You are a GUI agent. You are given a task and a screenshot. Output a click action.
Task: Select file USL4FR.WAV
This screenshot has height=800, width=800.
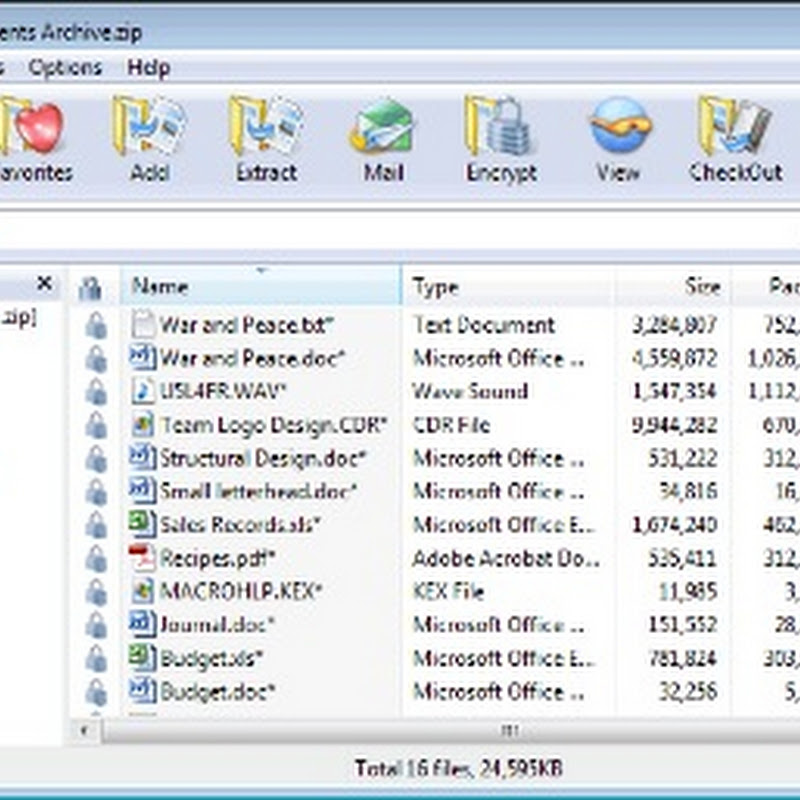223,392
